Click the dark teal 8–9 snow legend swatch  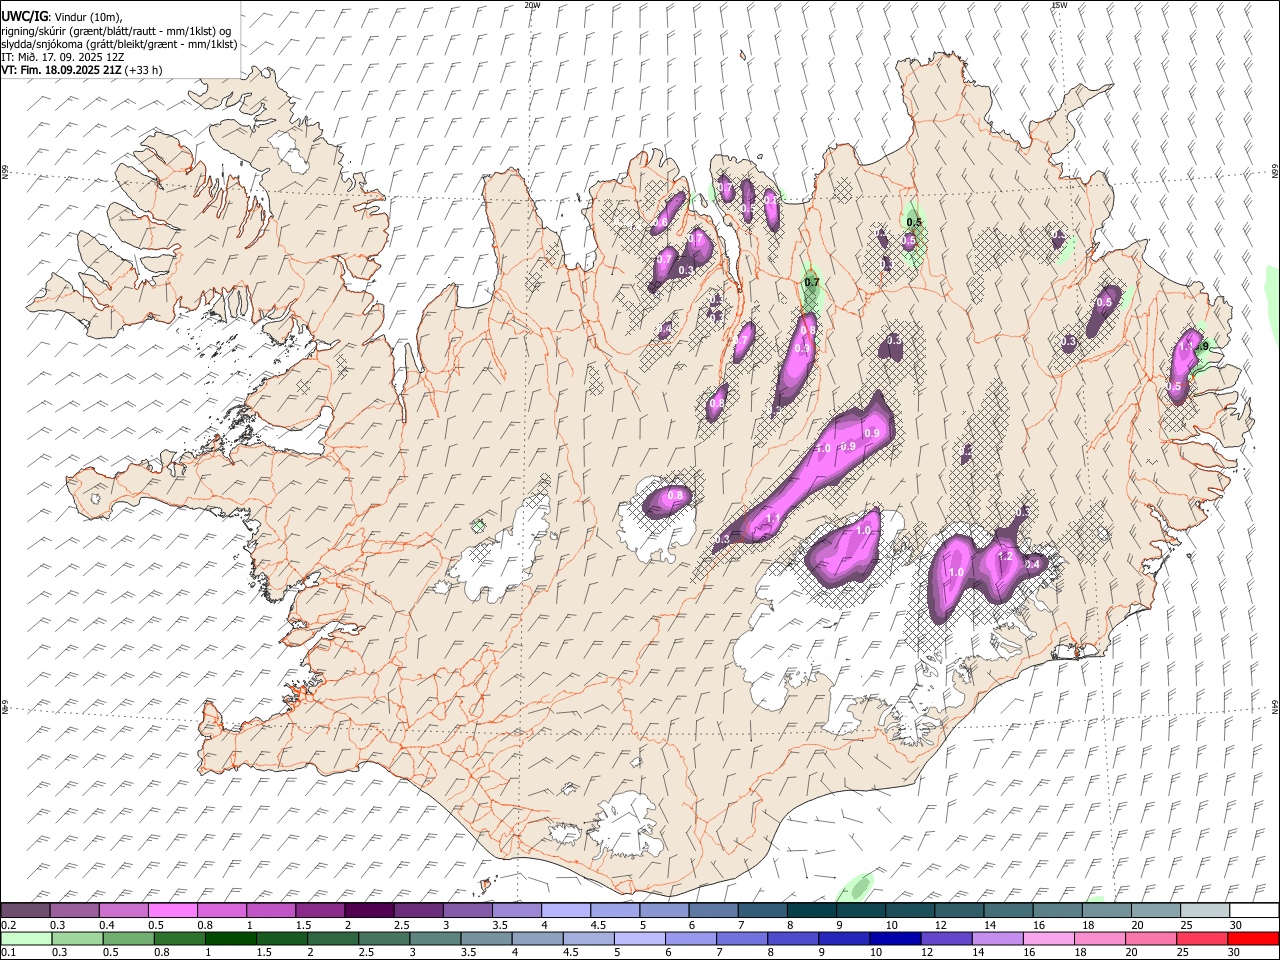(812, 910)
